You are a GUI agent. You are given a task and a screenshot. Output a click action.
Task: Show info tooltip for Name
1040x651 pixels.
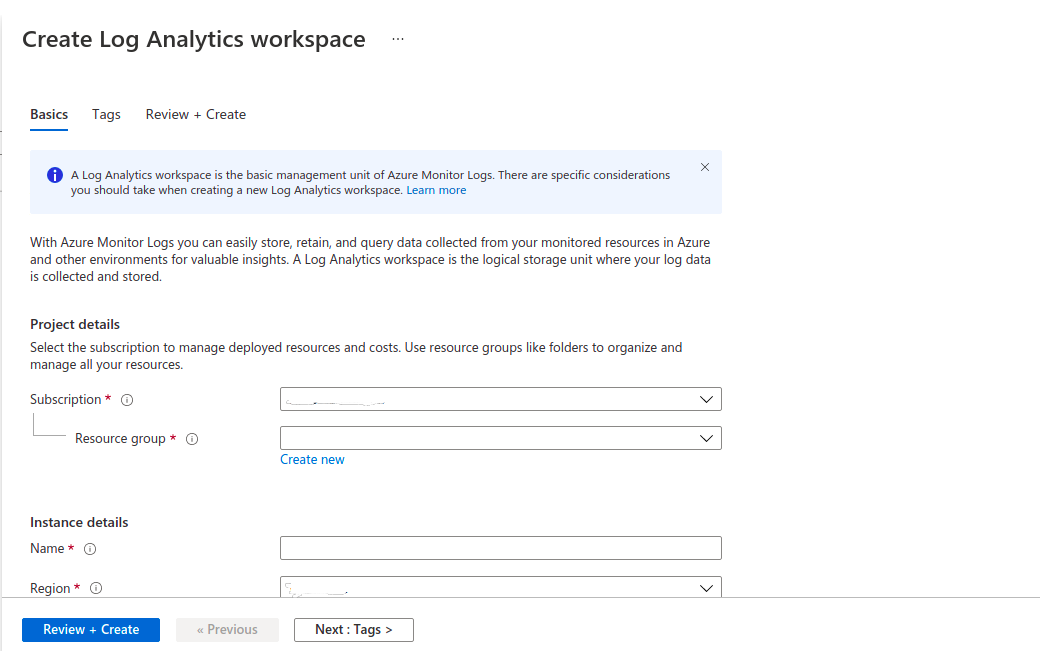click(x=90, y=549)
